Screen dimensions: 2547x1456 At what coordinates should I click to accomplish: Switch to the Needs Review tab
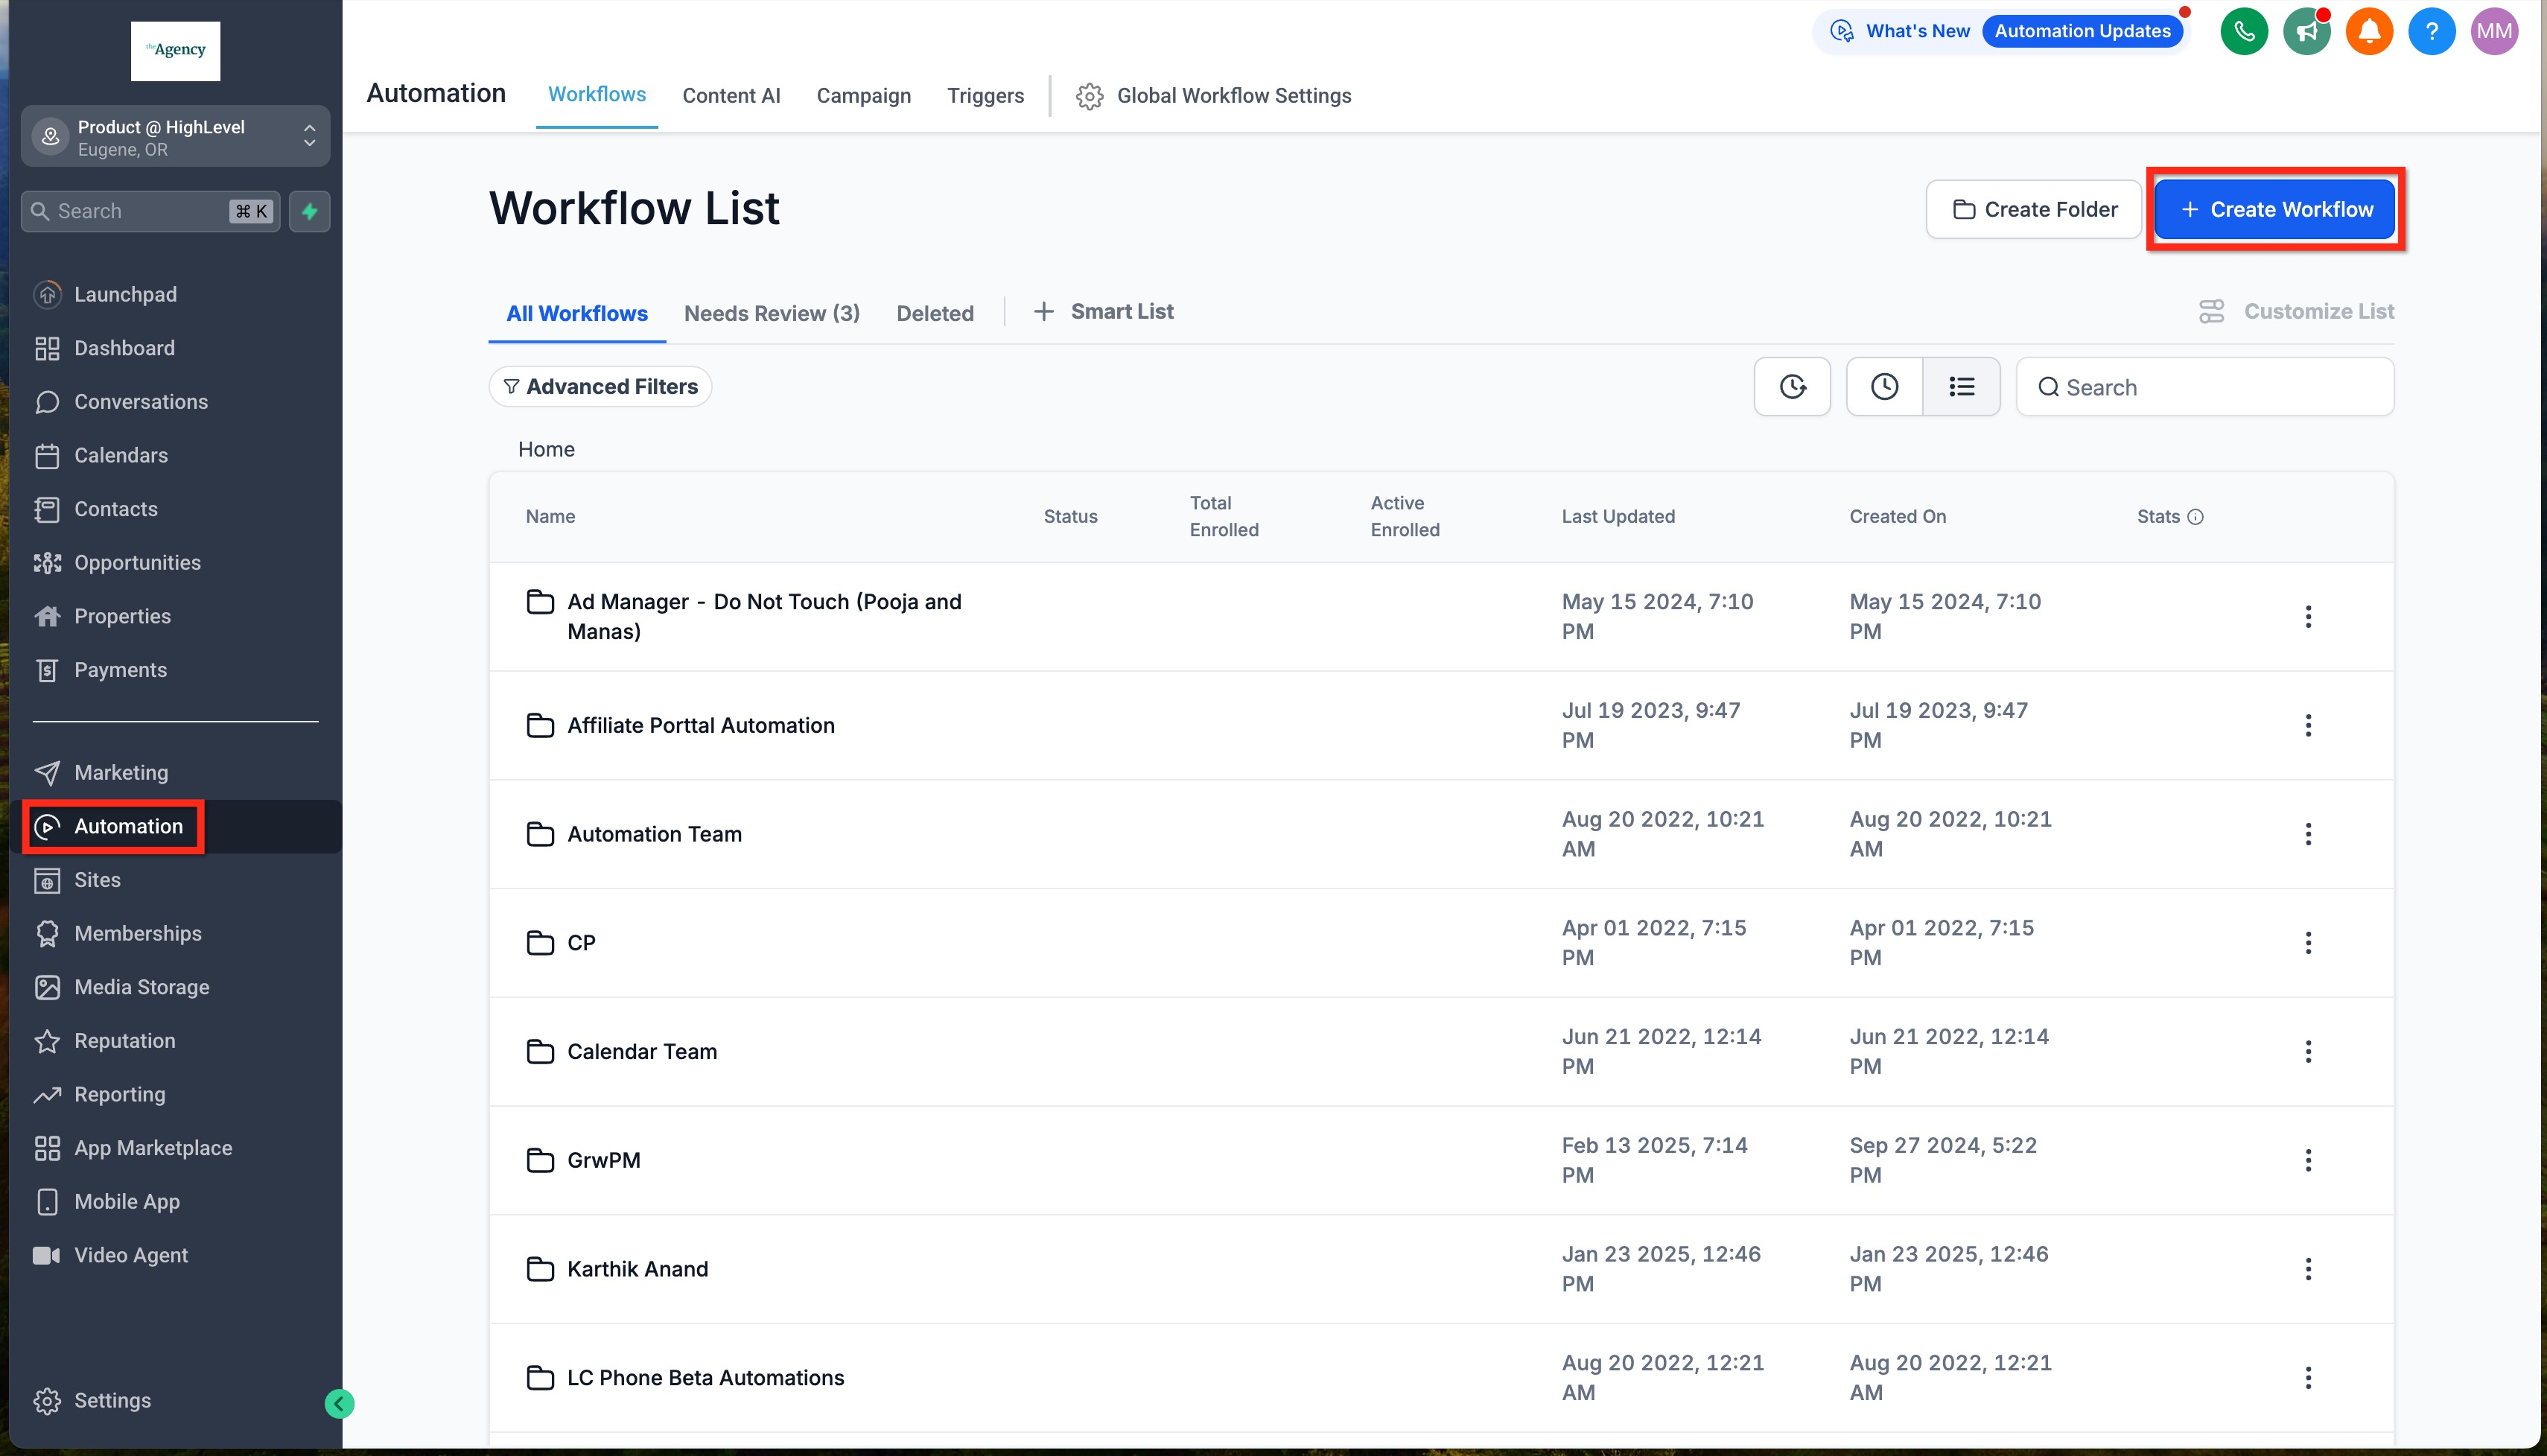[771, 314]
